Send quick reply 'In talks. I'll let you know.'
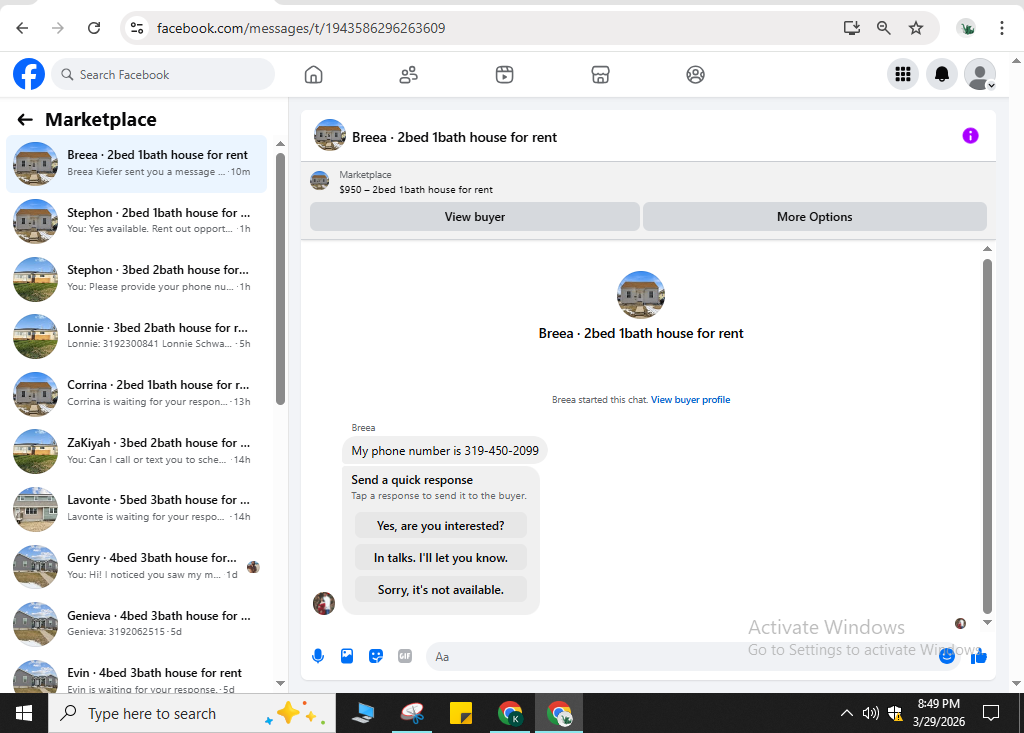 (x=441, y=558)
